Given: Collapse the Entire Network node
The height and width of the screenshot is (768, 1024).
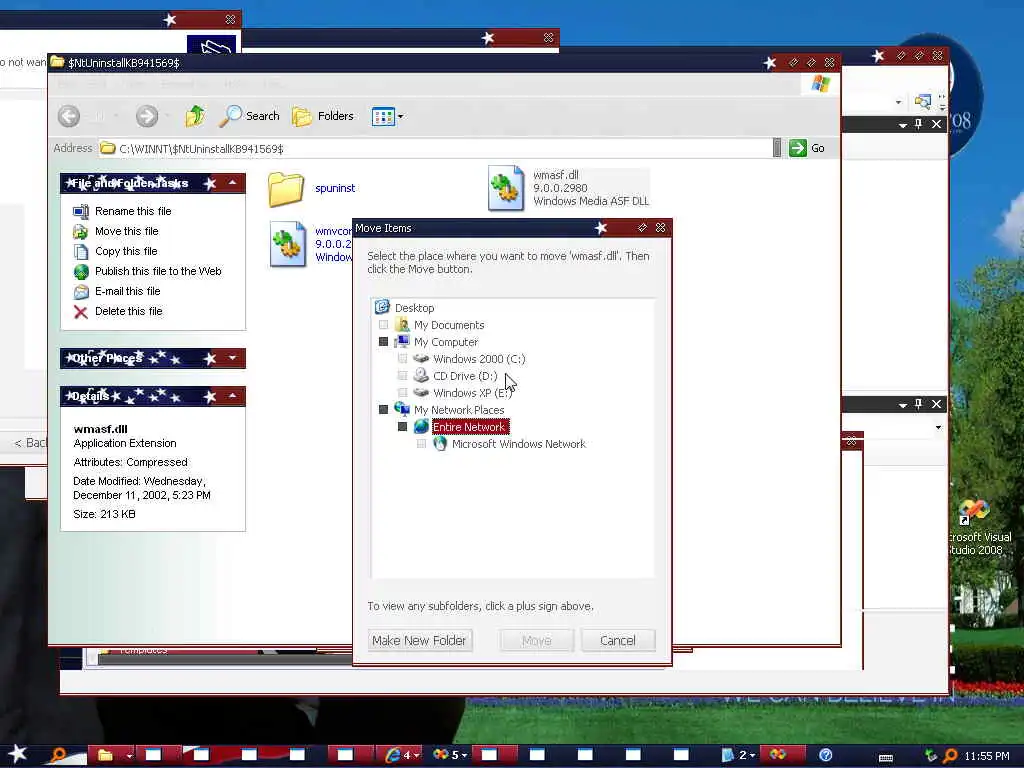Looking at the screenshot, I should pos(402,426).
